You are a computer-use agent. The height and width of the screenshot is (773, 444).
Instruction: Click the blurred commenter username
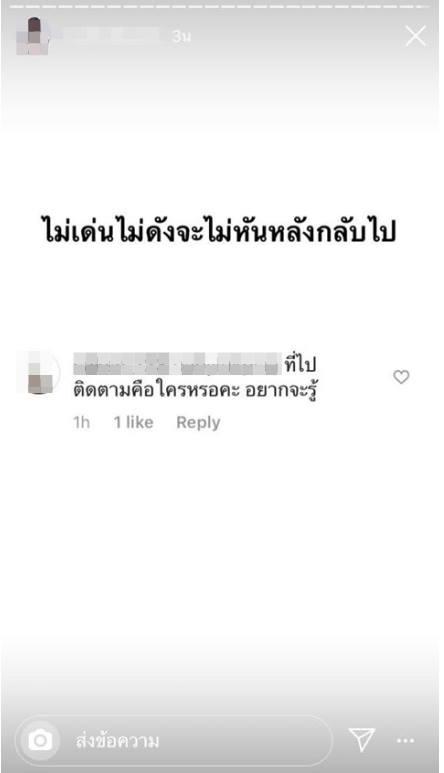pos(177,364)
